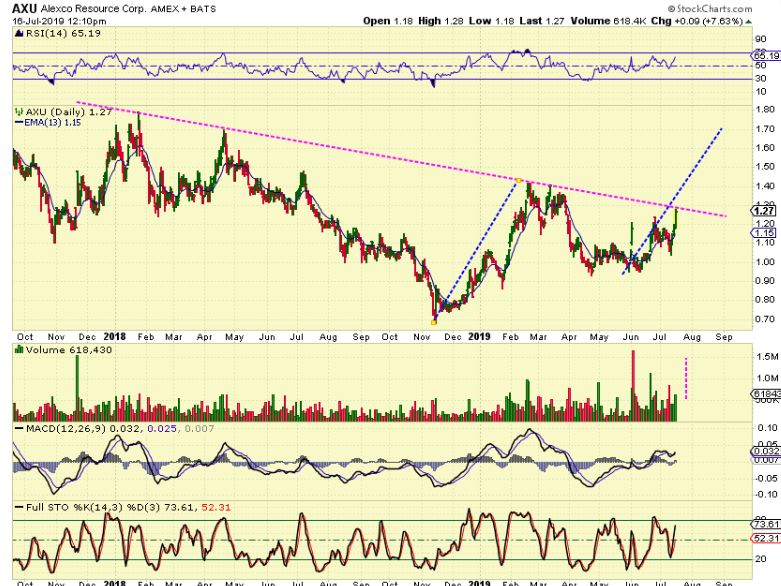781x586 pixels.
Task: Click the Volume 618.4K header value
Action: pyautogui.click(x=609, y=21)
